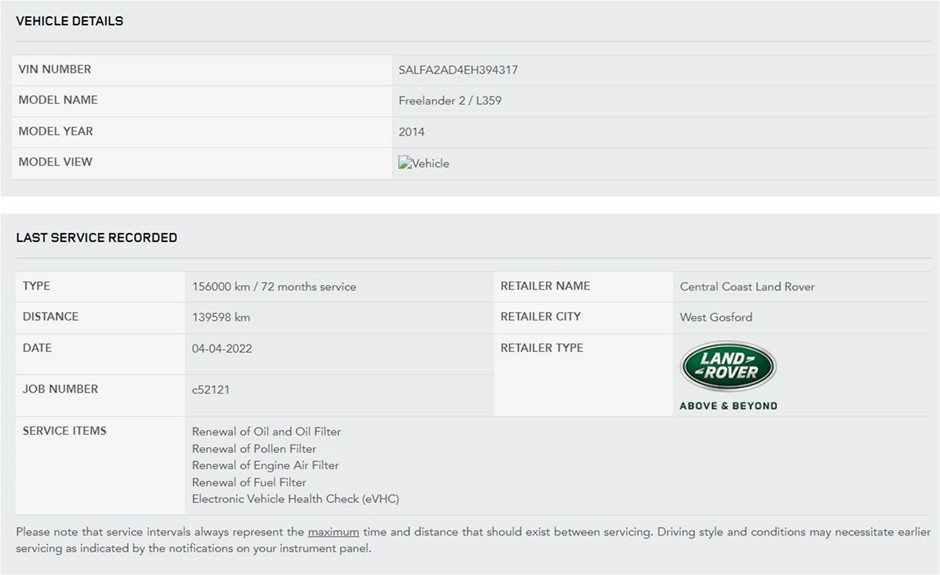Click the 'VEHICLE DETAILS' section heading
The width and height of the screenshot is (940, 575).
click(69, 21)
